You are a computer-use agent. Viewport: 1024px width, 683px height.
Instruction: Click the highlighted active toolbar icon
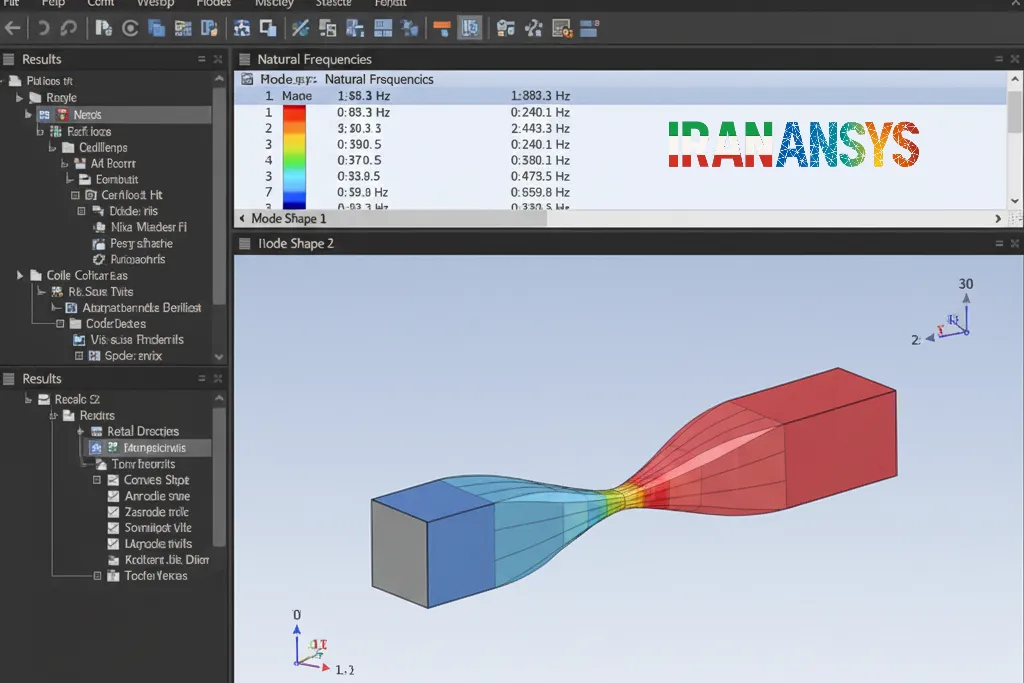(x=470, y=28)
